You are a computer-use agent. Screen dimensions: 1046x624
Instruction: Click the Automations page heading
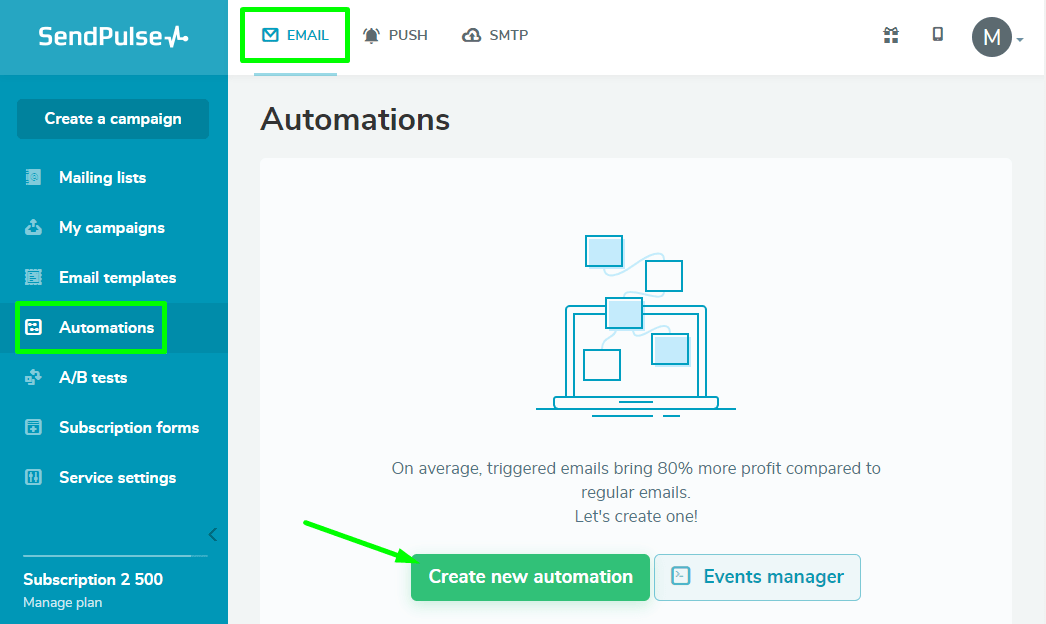[x=355, y=119]
